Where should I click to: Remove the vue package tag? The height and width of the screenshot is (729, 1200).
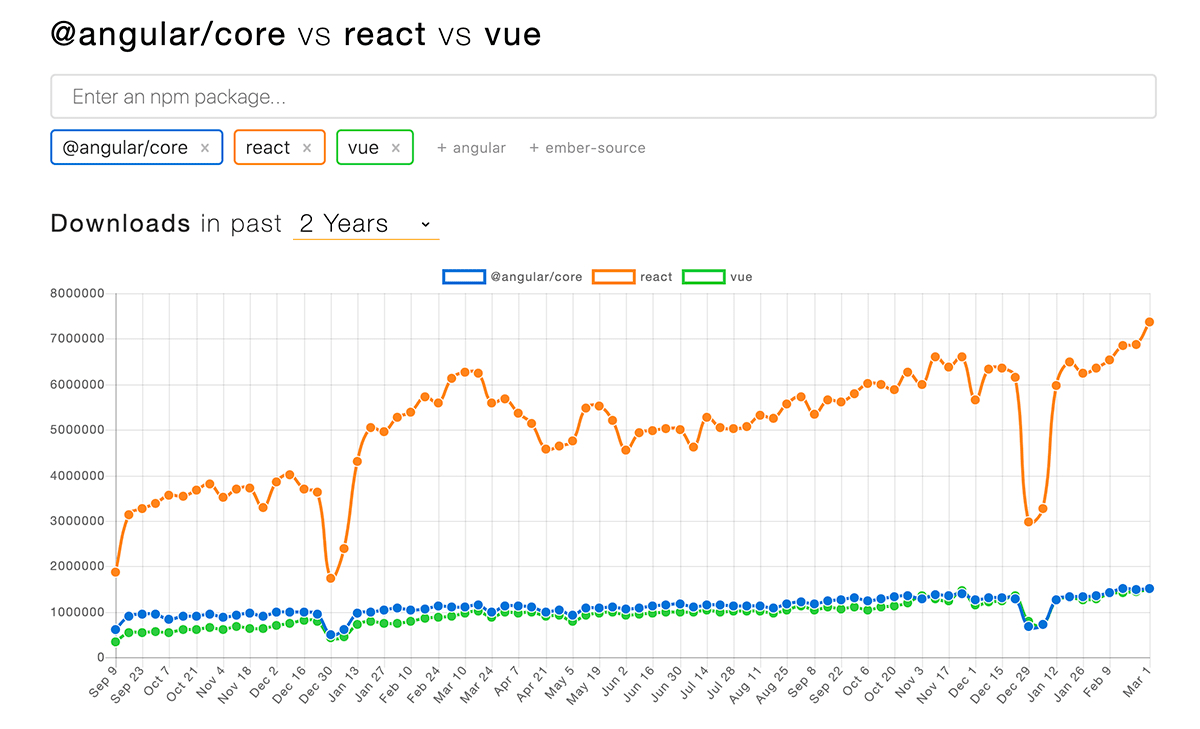pos(398,147)
